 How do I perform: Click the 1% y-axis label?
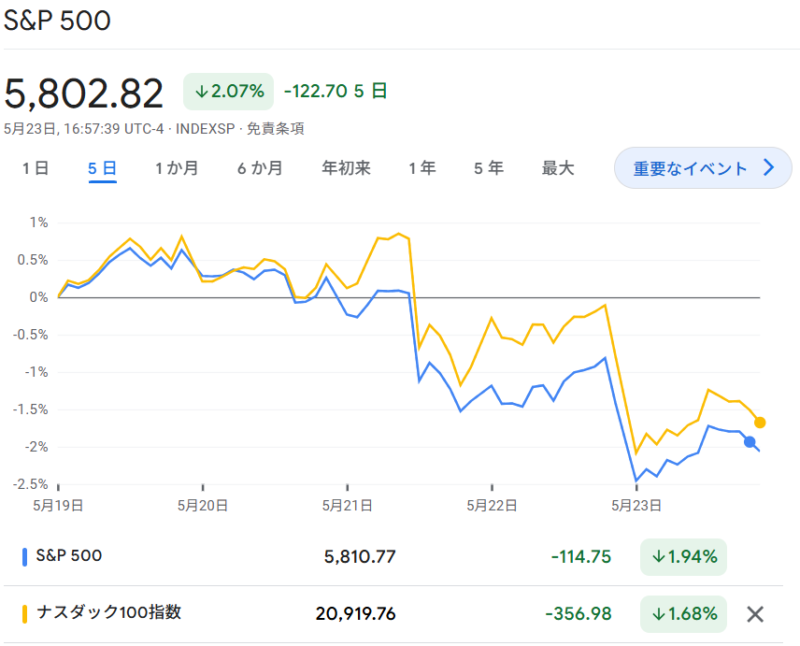[39, 222]
